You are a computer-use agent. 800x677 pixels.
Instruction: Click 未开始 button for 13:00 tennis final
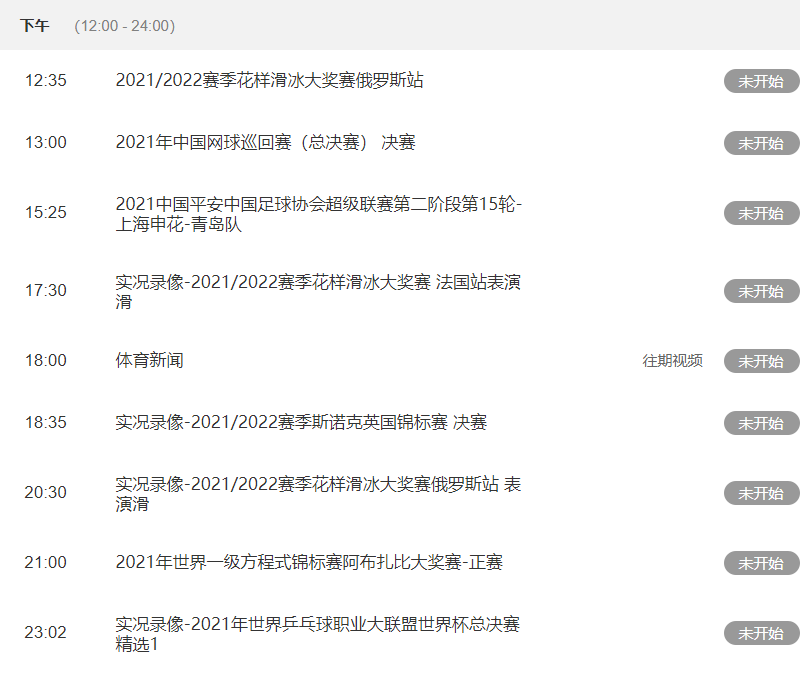(761, 143)
